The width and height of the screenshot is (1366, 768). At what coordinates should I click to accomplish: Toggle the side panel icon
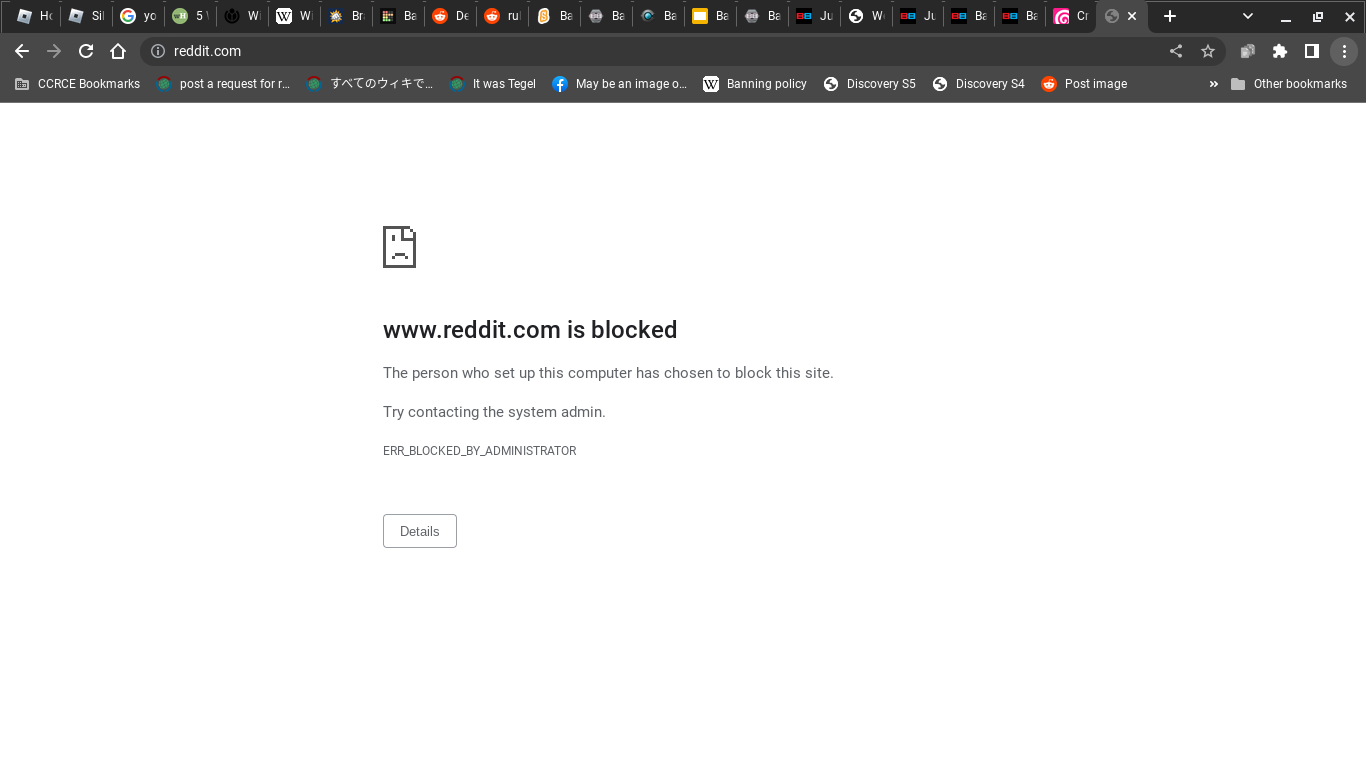coord(1312,51)
